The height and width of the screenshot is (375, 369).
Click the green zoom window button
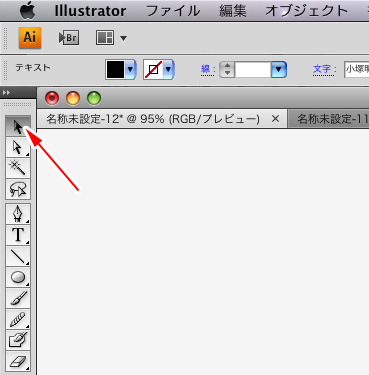(94, 98)
